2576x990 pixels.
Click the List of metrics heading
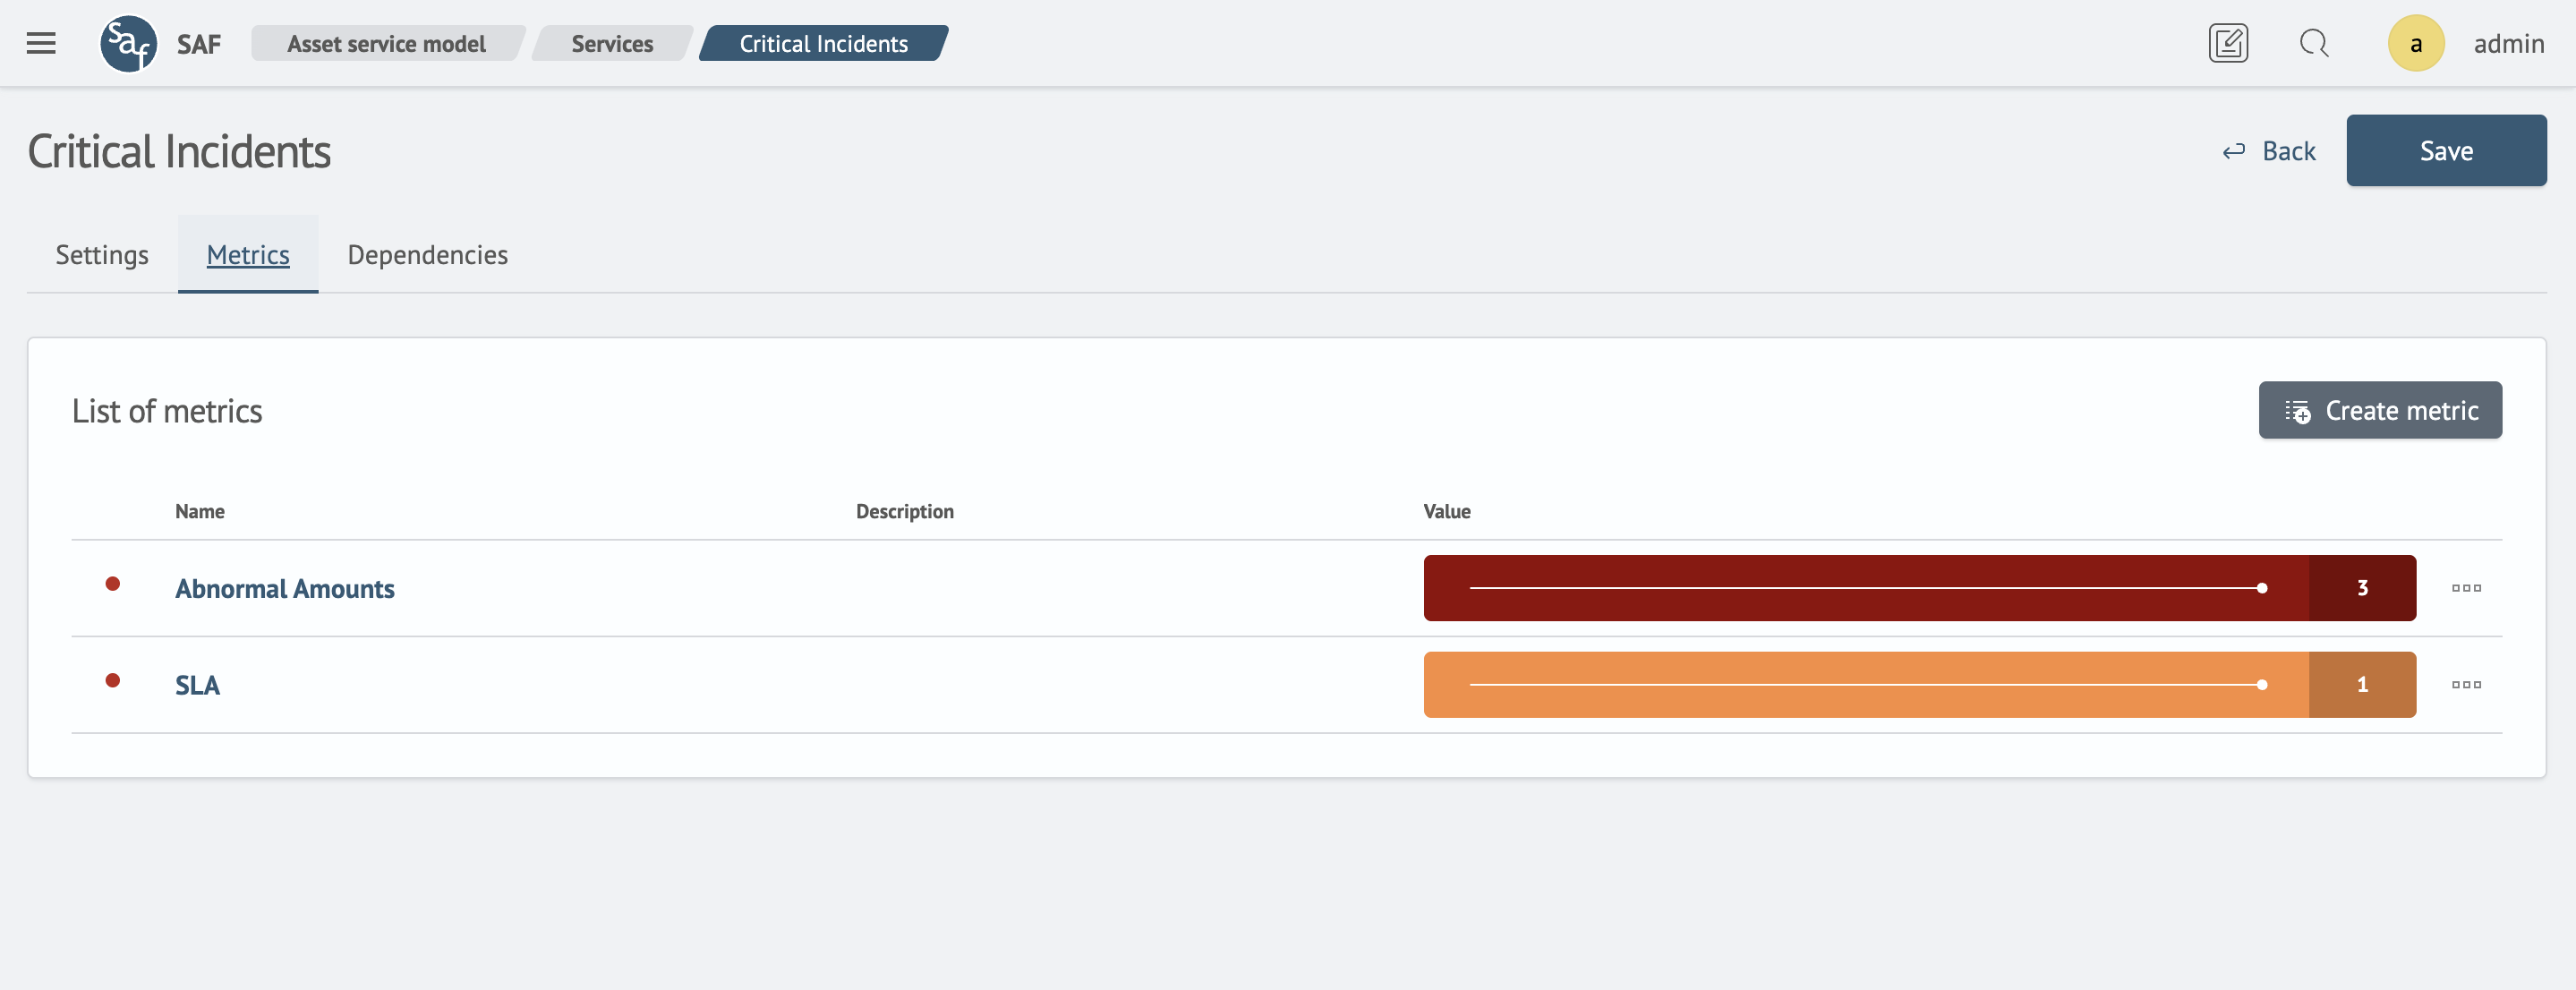point(167,411)
